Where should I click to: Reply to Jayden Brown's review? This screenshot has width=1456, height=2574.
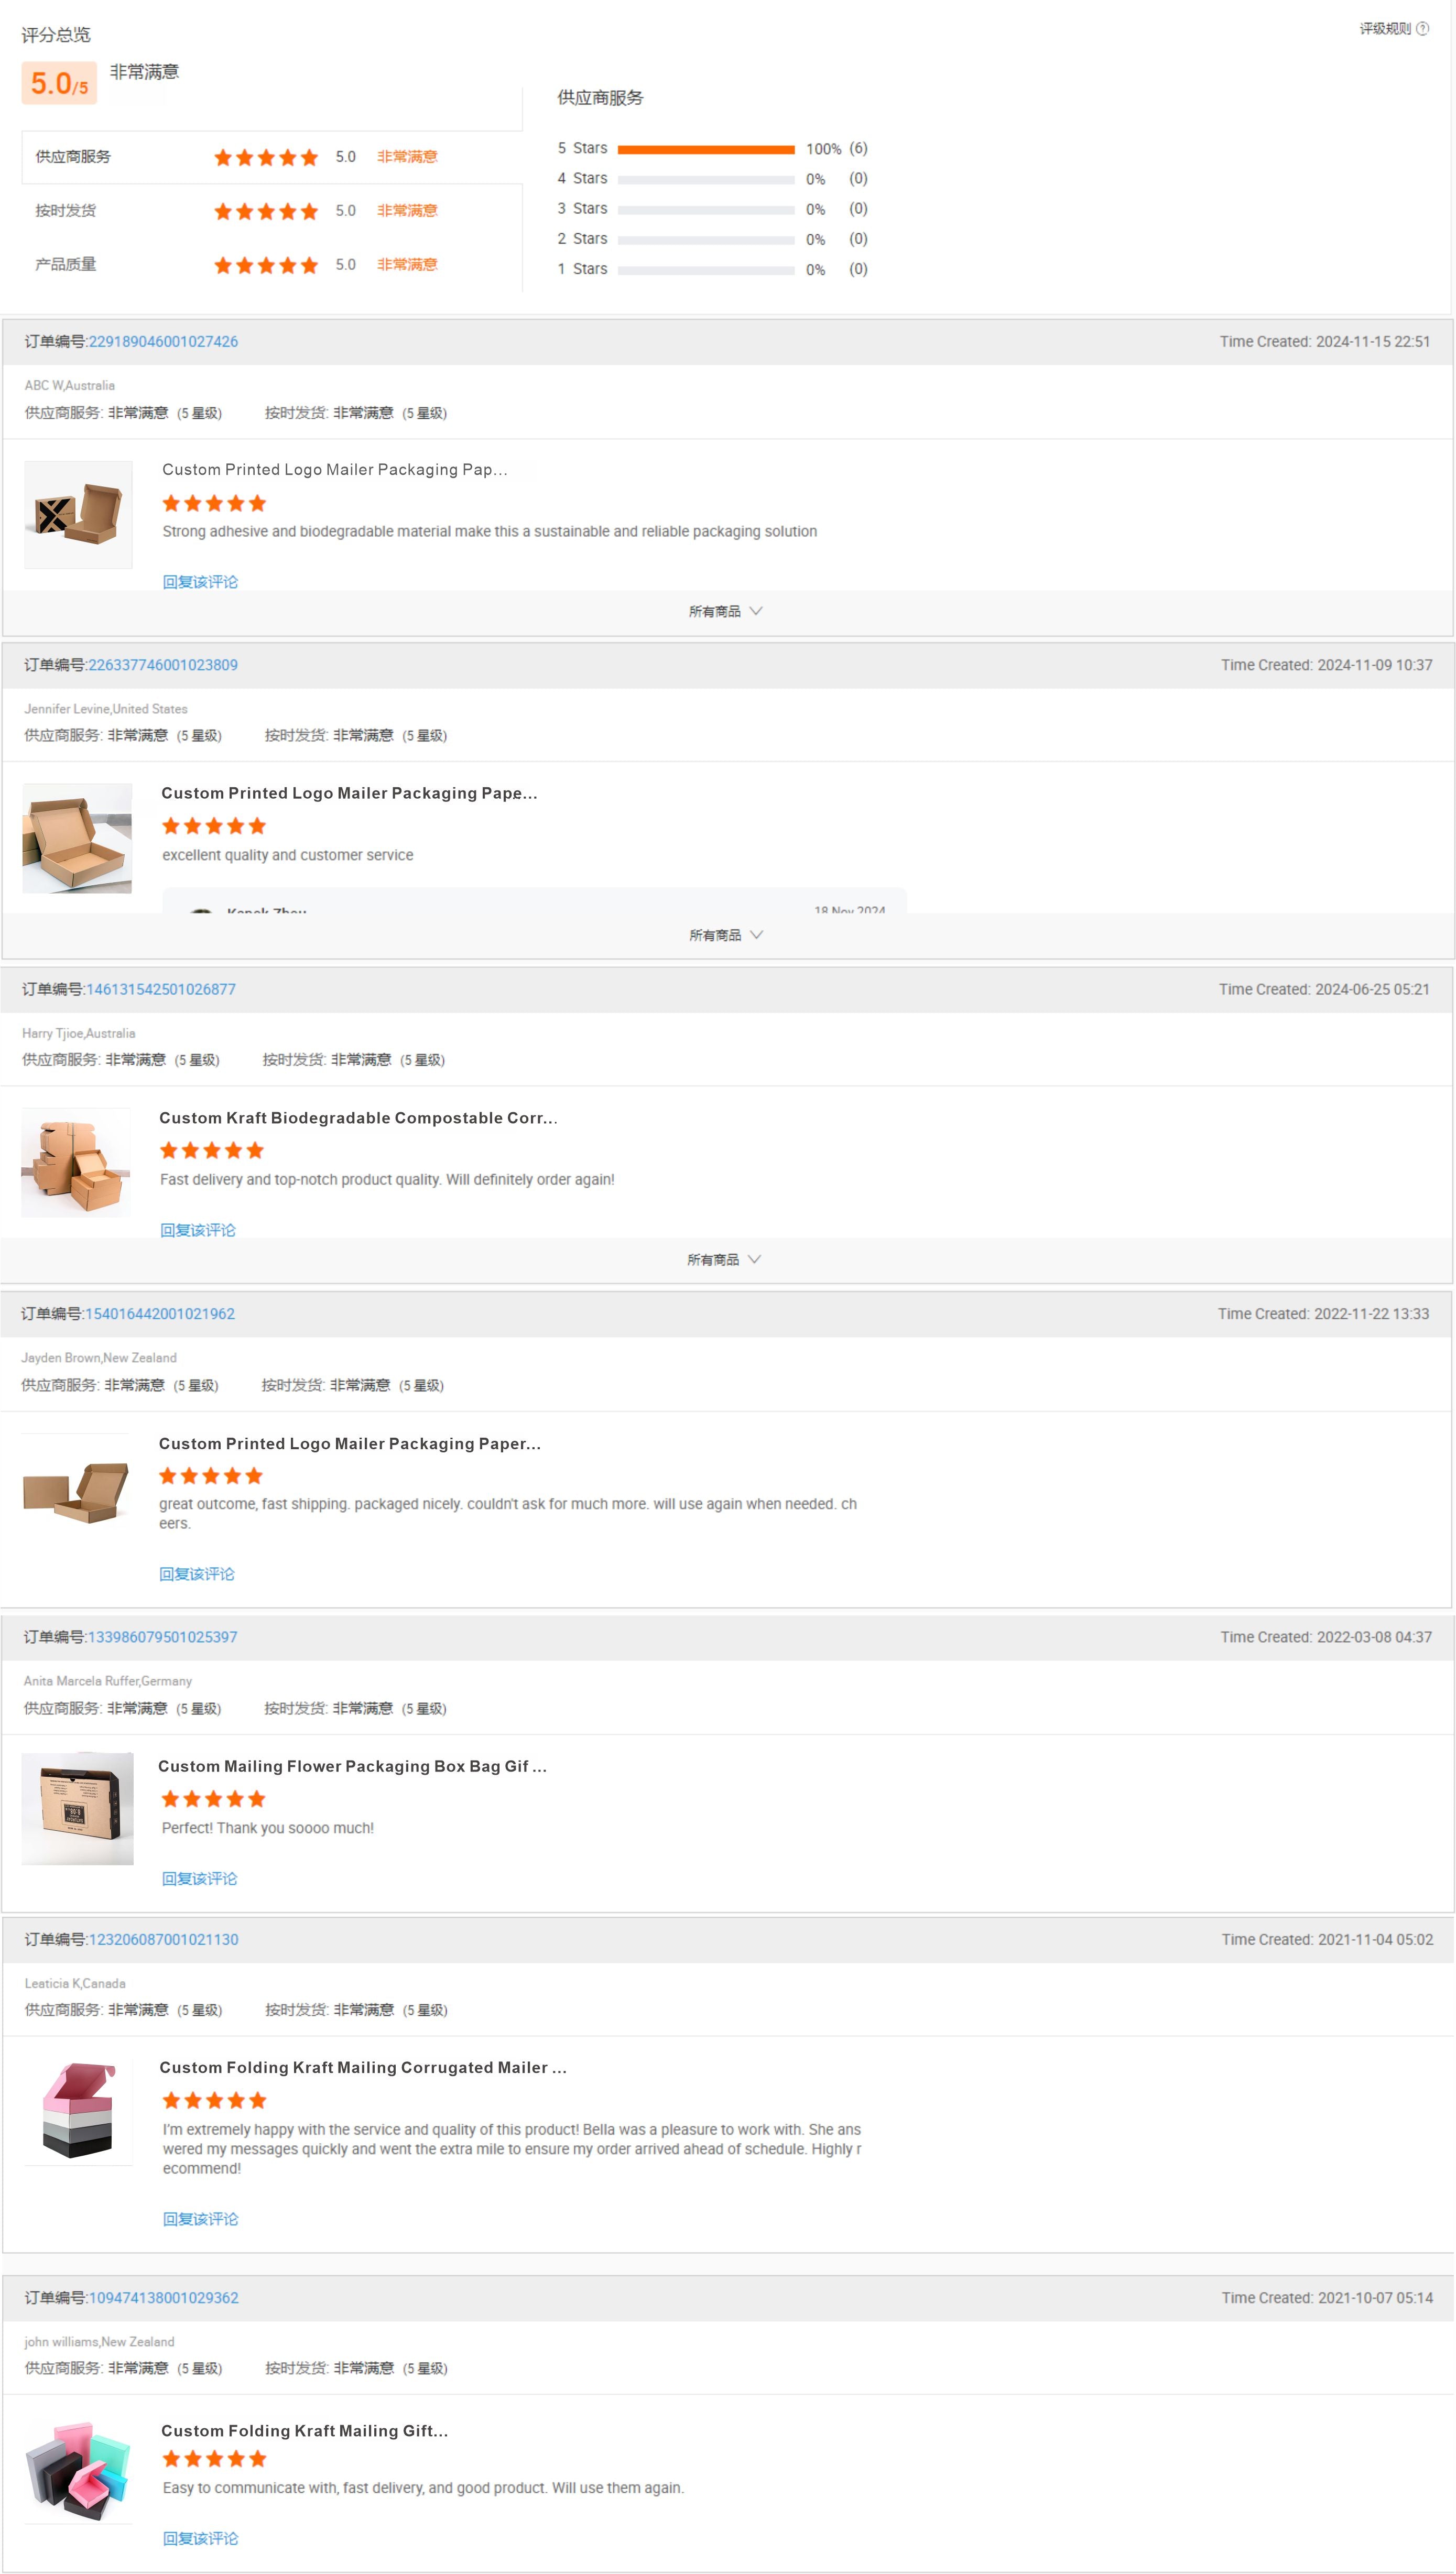(197, 1573)
